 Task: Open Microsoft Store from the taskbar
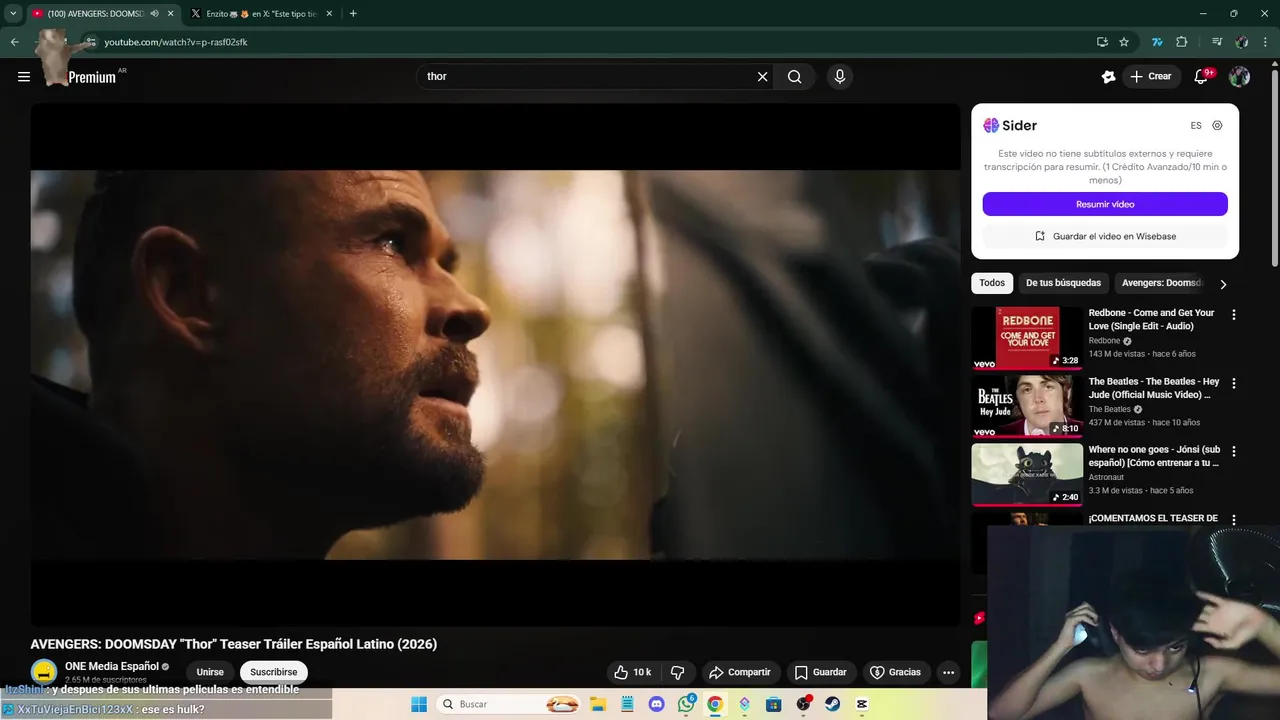pyautogui.click(x=773, y=704)
